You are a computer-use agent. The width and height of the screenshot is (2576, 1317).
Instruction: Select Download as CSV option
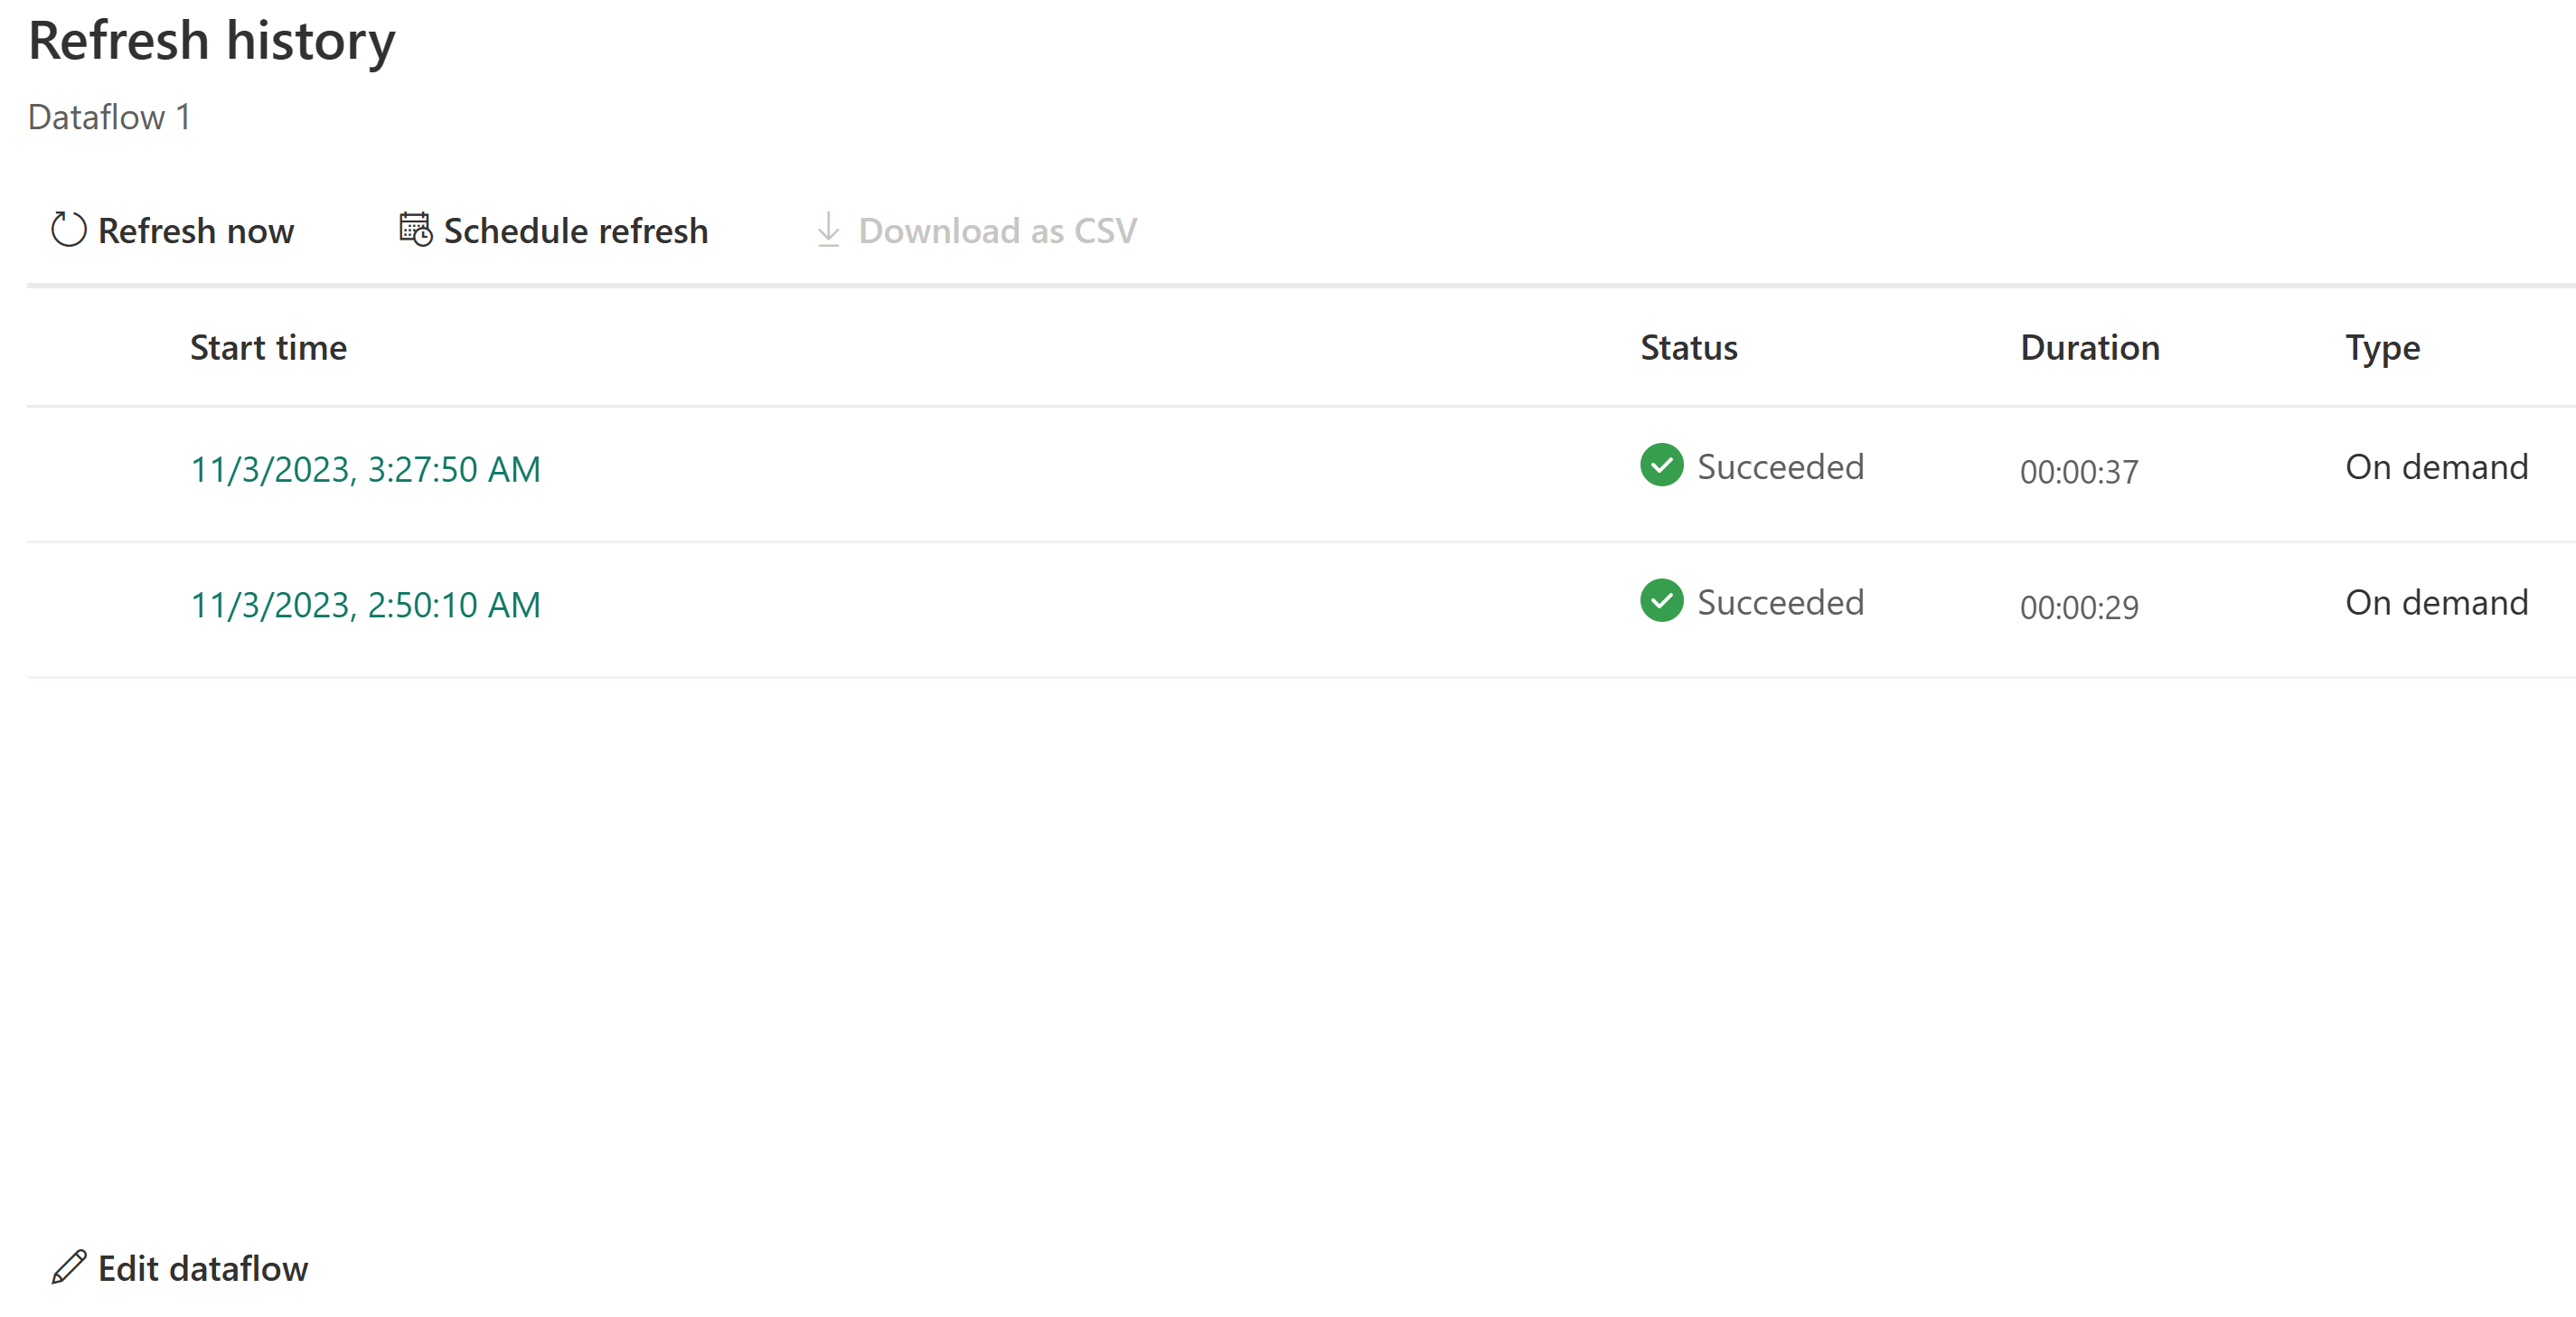(x=976, y=231)
